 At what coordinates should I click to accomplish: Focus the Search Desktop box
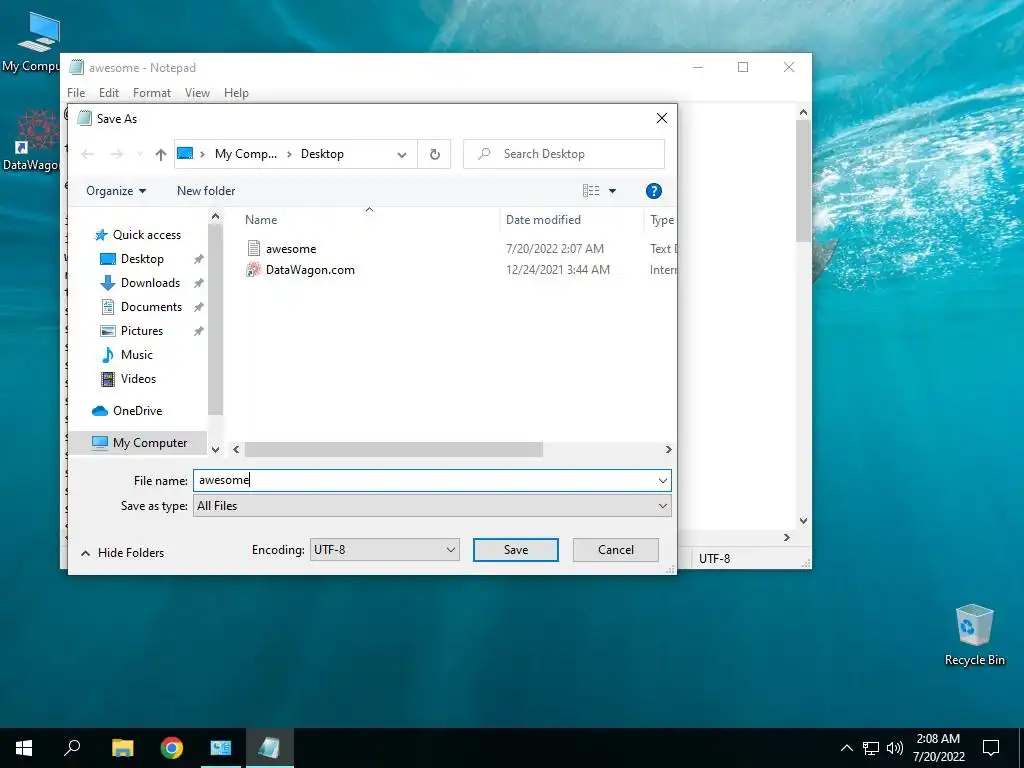564,154
